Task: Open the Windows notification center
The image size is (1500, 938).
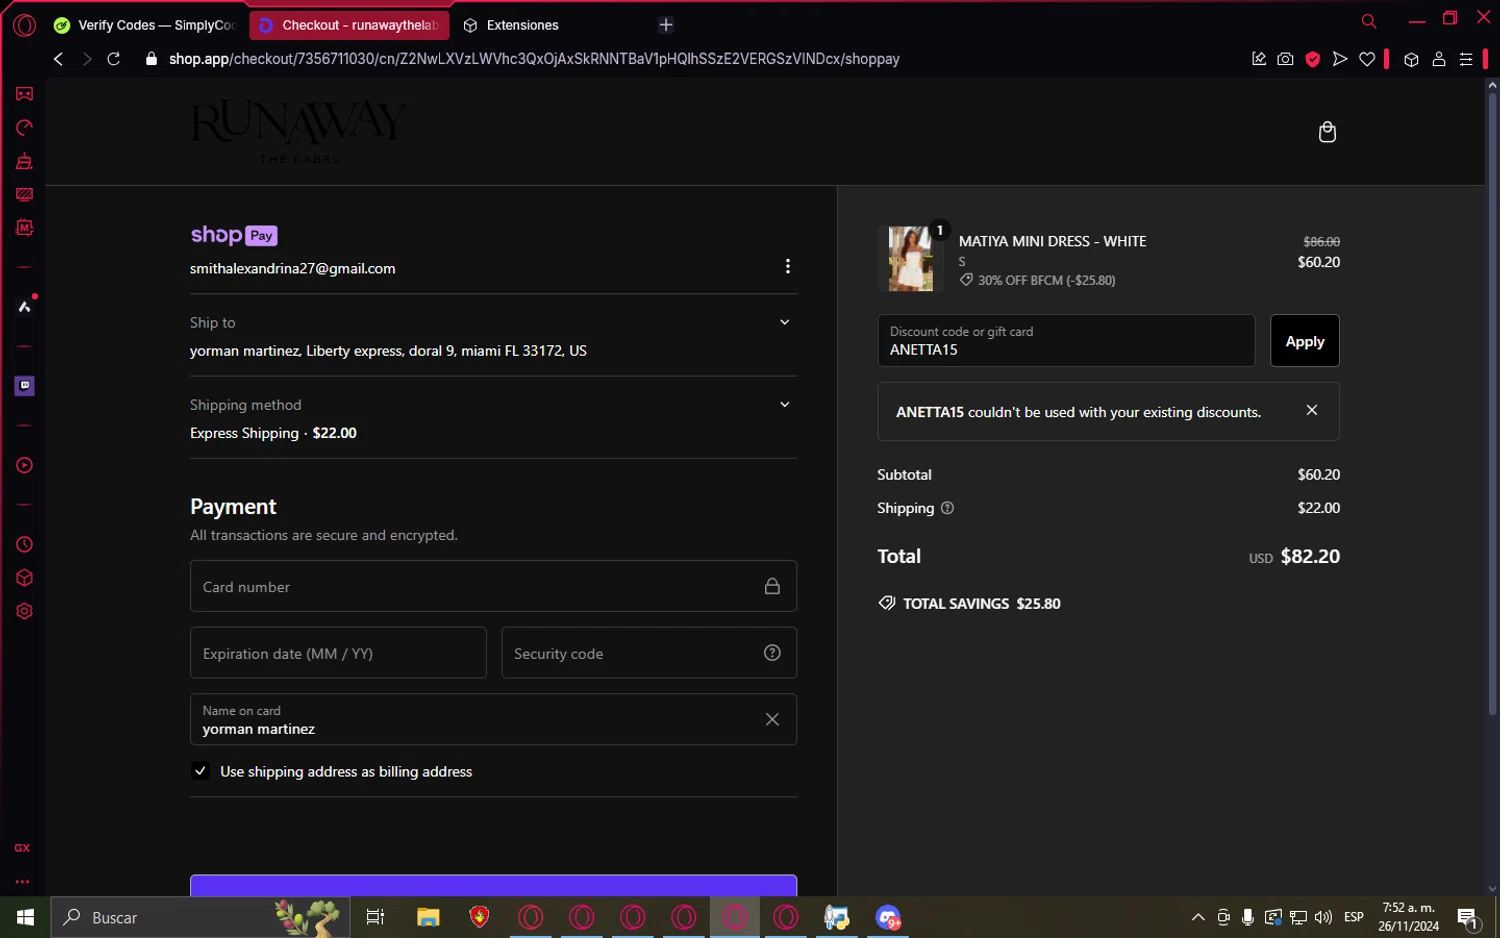Action: pyautogui.click(x=1468, y=917)
